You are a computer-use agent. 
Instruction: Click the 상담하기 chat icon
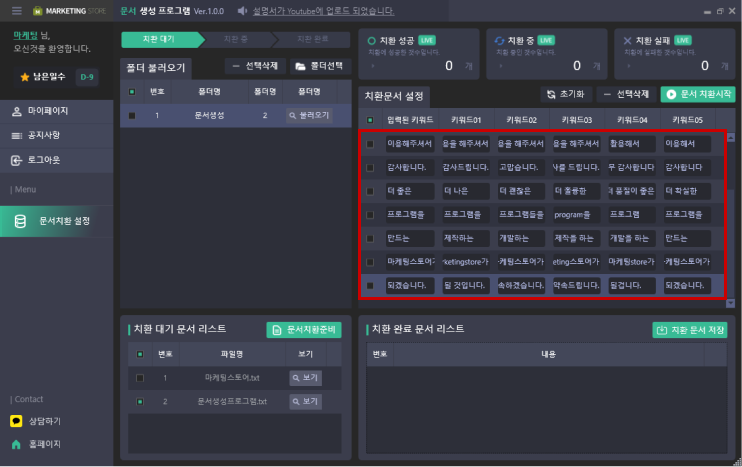16,421
